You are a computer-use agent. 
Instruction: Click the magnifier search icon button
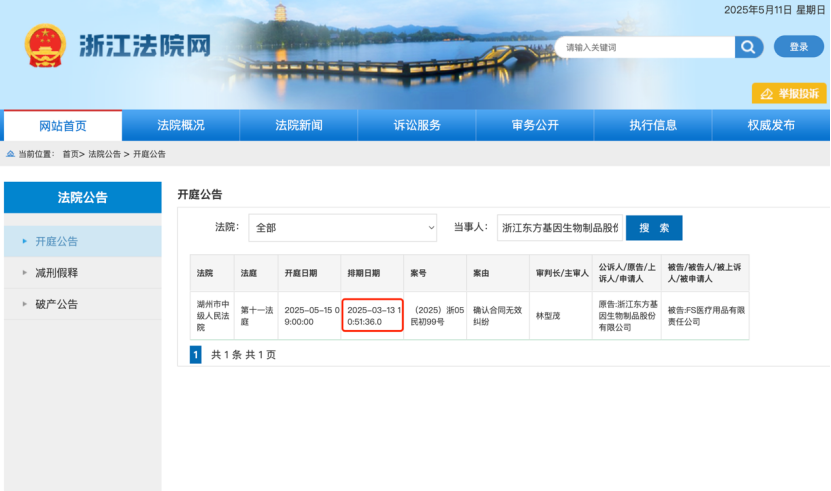(x=748, y=47)
